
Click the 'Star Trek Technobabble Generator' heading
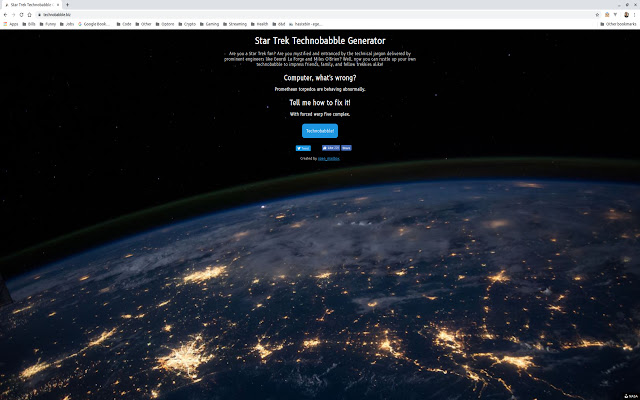tap(320, 41)
